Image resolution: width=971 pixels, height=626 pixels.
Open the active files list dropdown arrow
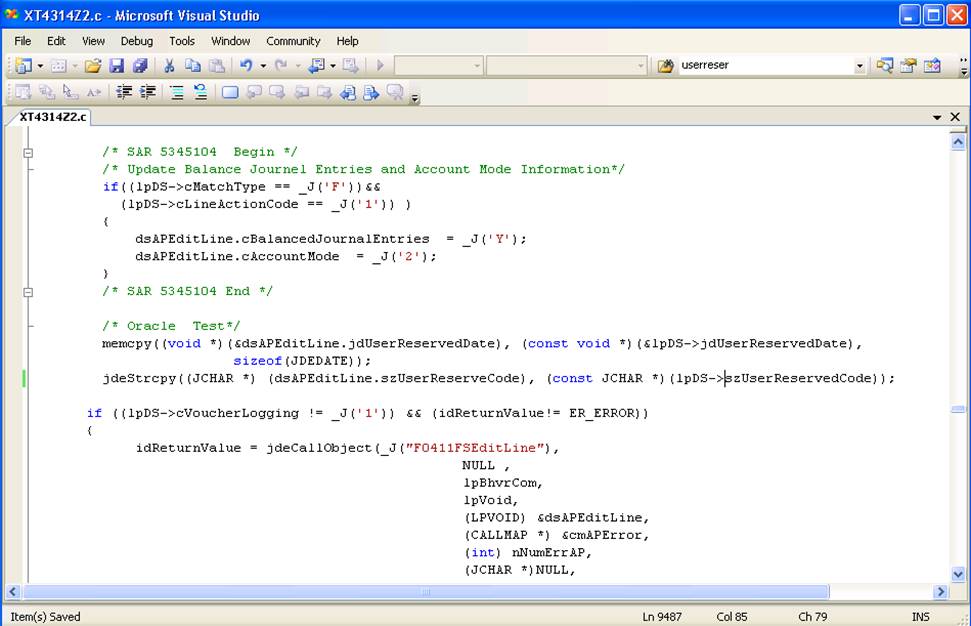(x=937, y=117)
